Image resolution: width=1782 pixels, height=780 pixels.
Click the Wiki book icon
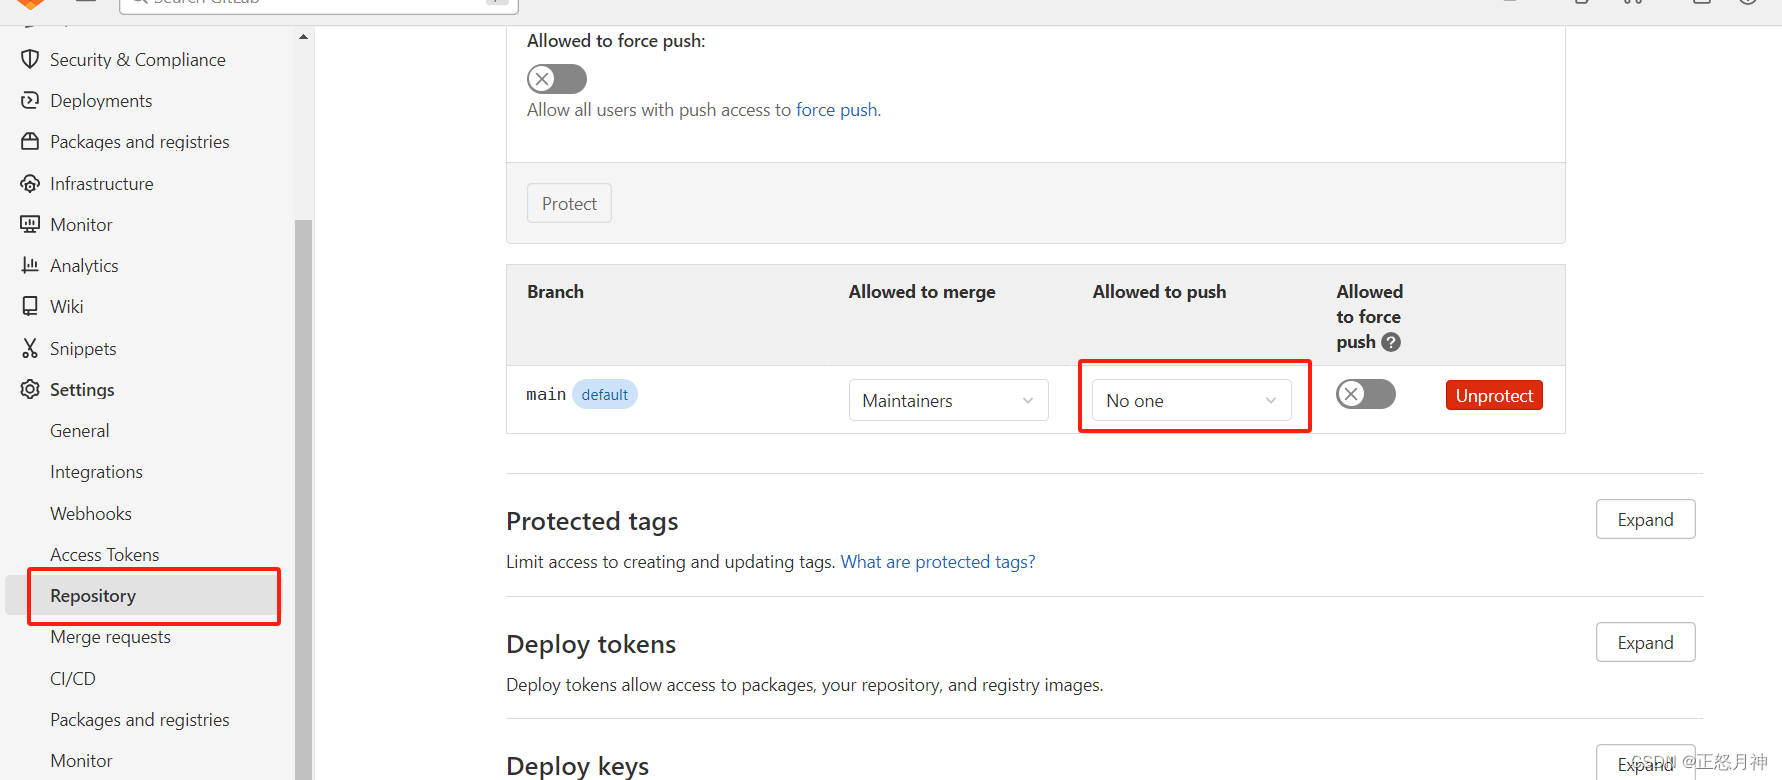[30, 306]
